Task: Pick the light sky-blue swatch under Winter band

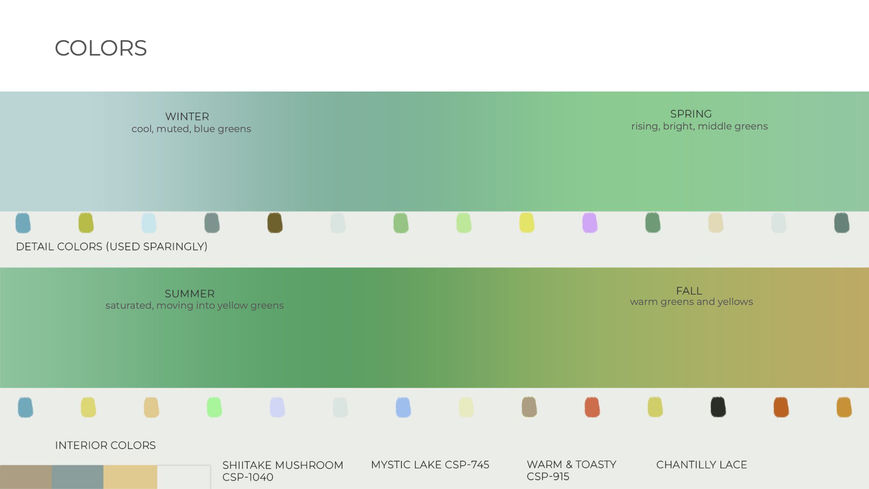Action: click(x=149, y=223)
